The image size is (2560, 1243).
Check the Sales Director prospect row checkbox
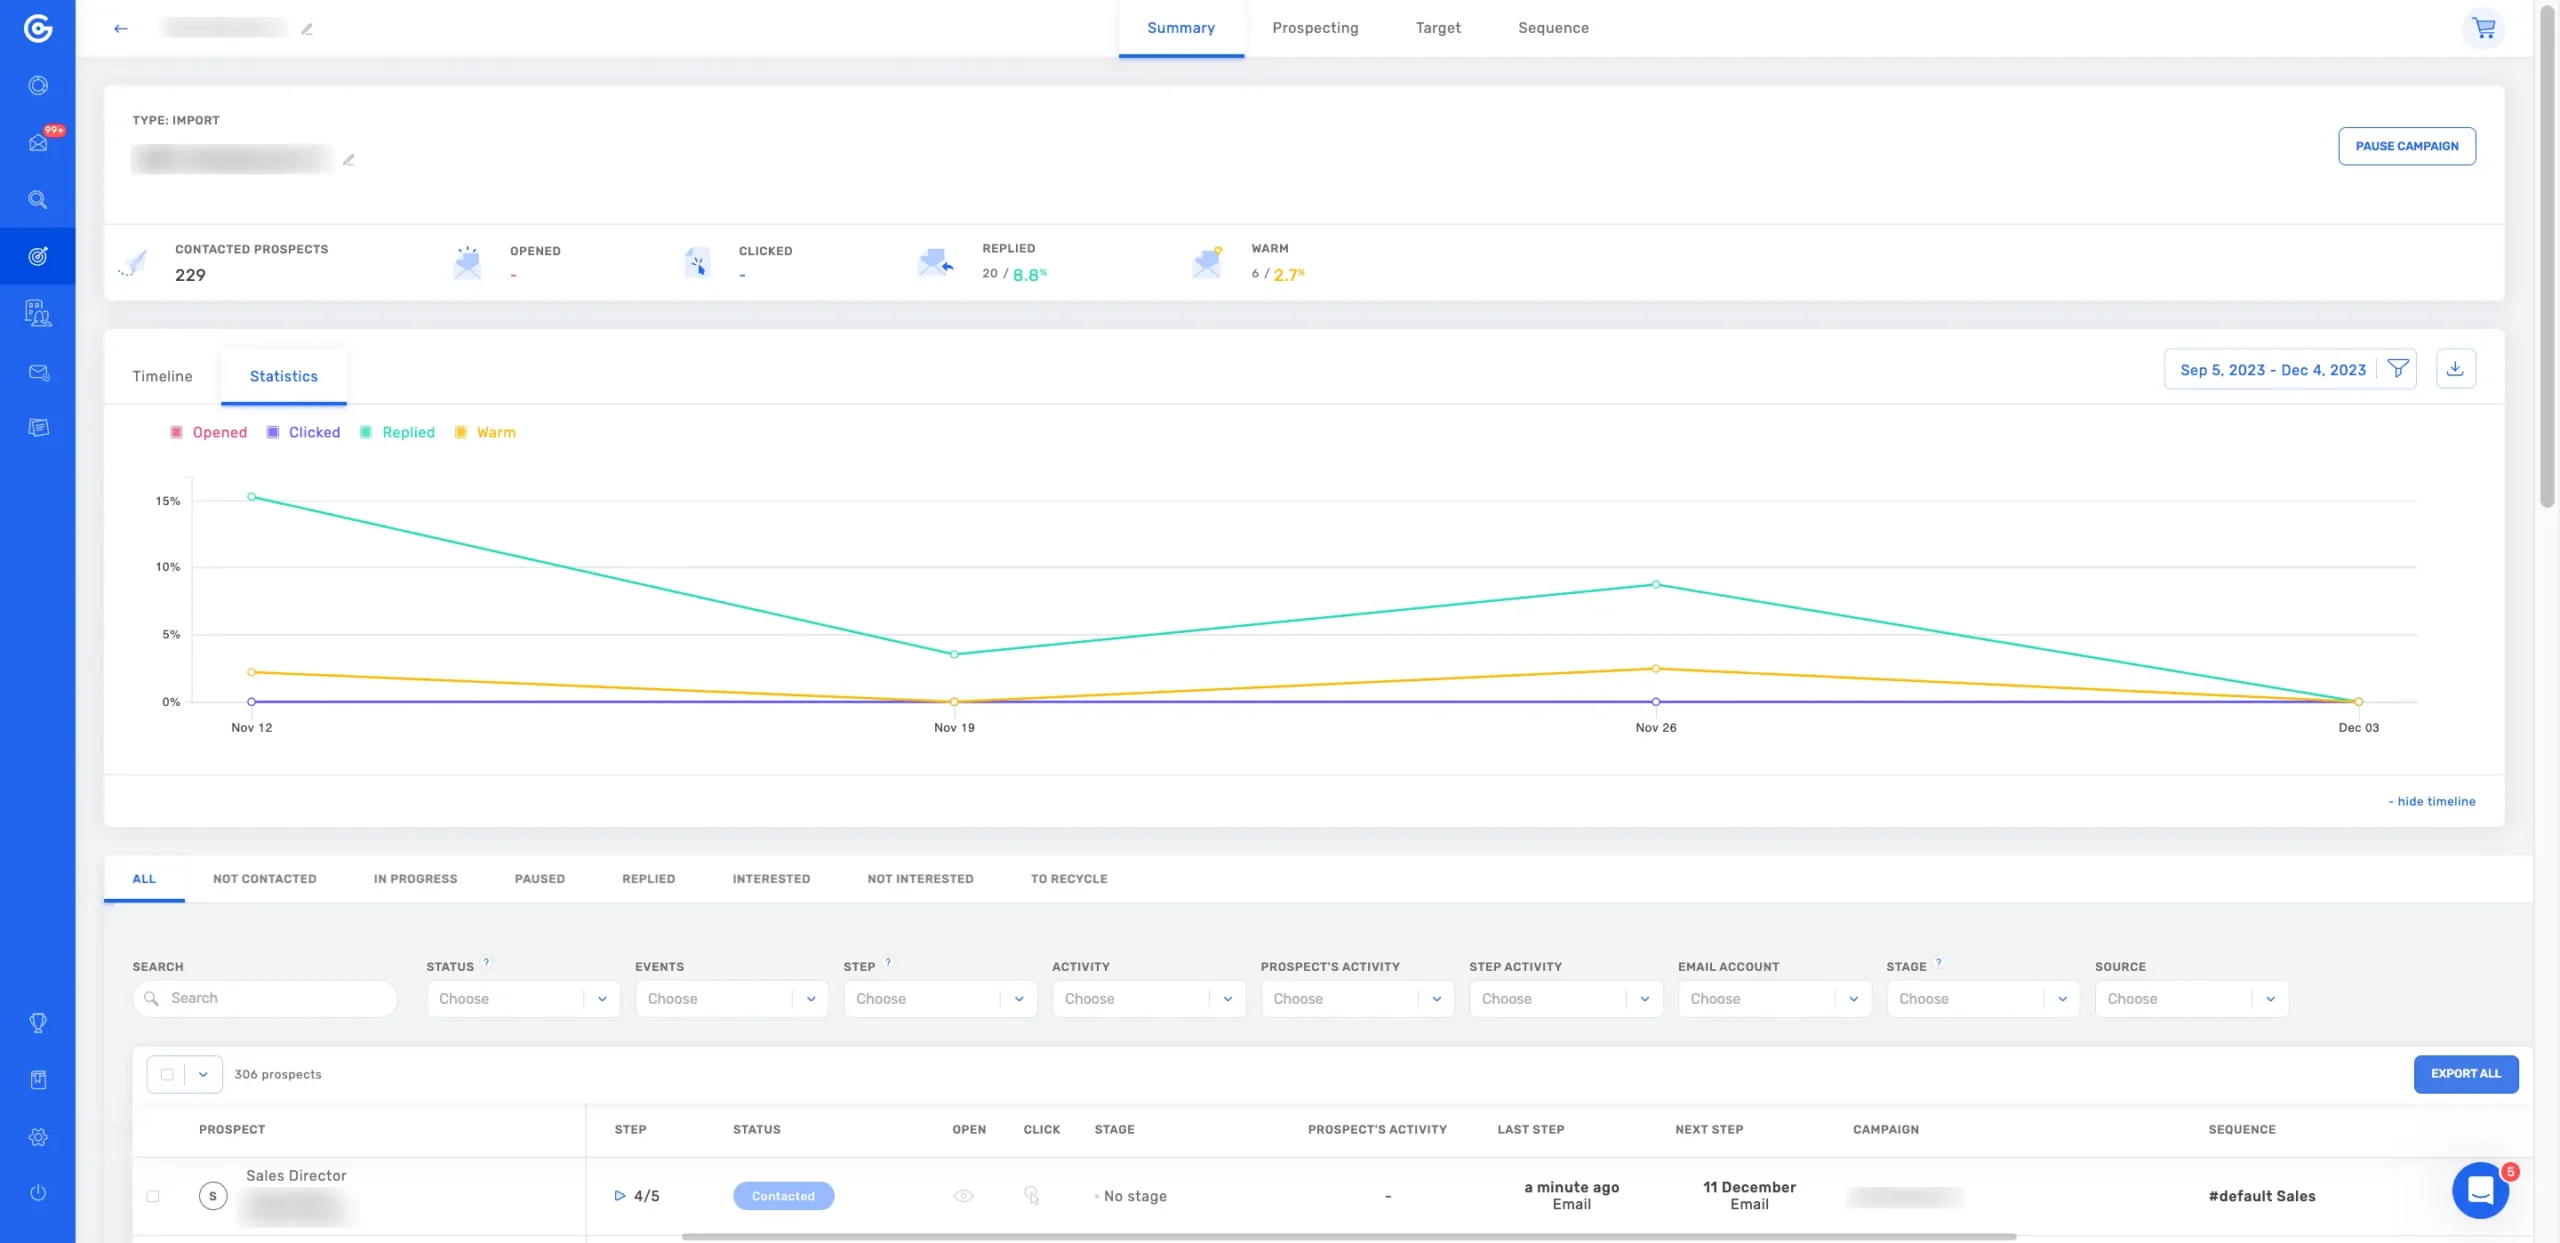(153, 1196)
